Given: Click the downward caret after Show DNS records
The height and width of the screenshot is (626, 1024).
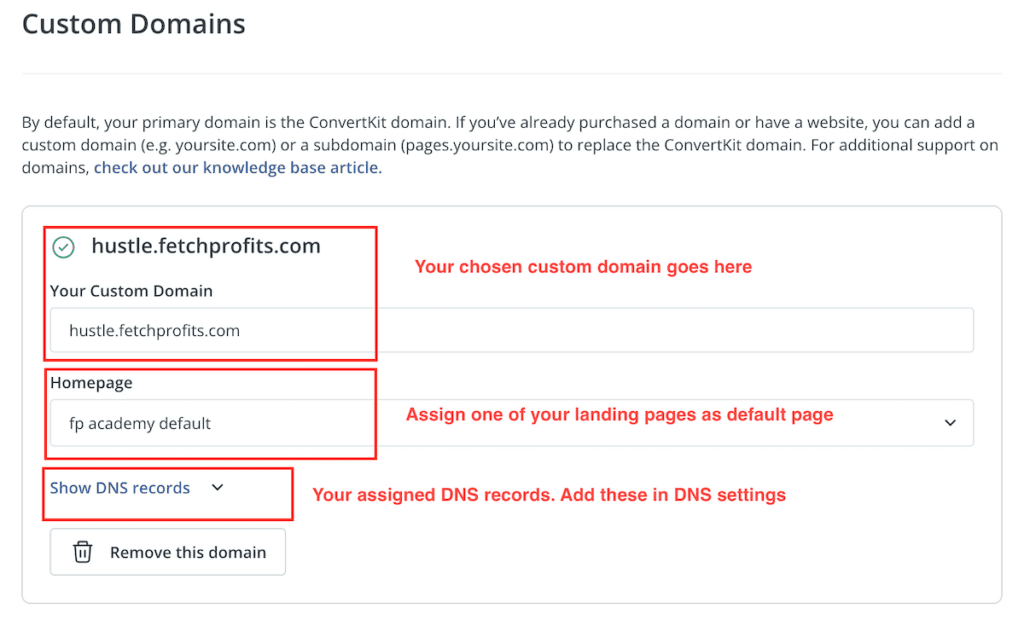Looking at the screenshot, I should 215,488.
